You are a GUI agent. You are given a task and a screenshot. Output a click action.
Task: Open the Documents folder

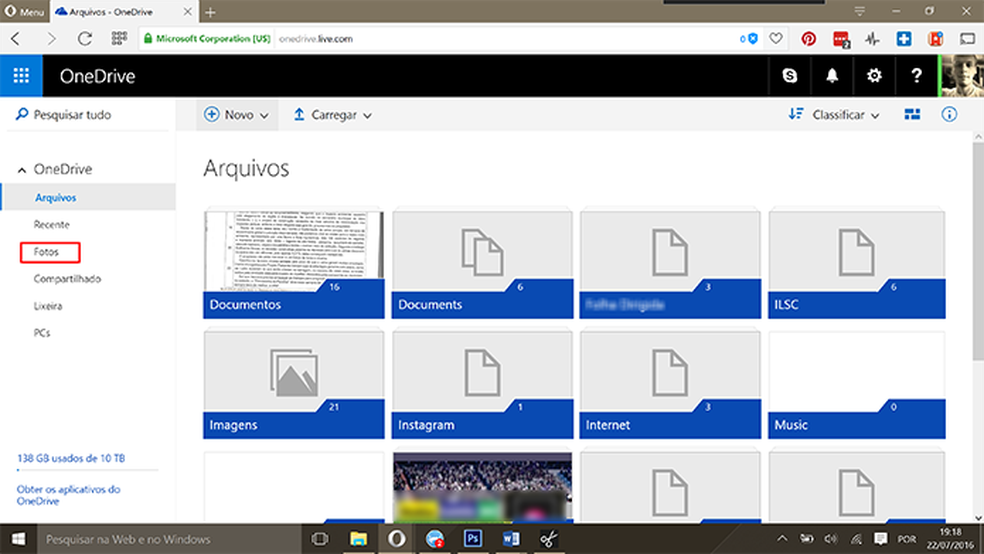click(482, 265)
